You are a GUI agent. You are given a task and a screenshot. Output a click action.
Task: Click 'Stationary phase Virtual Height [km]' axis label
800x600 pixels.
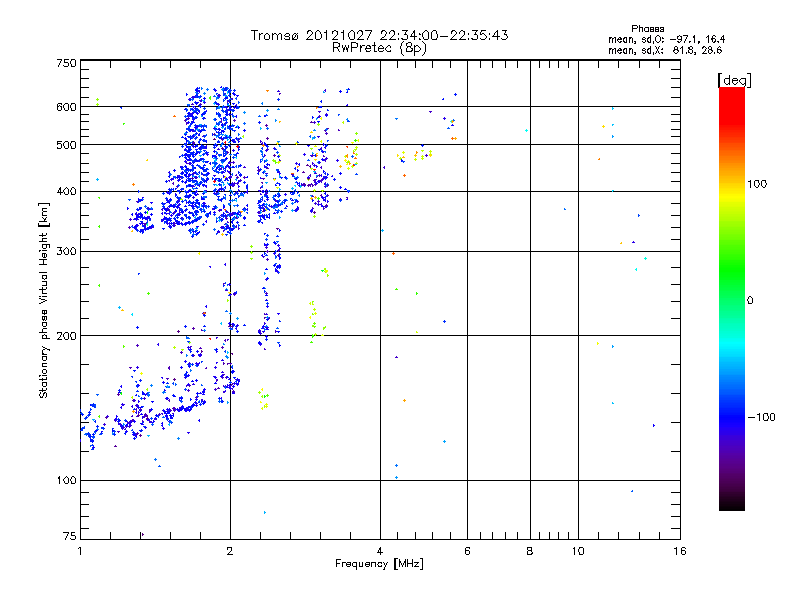tap(44, 300)
